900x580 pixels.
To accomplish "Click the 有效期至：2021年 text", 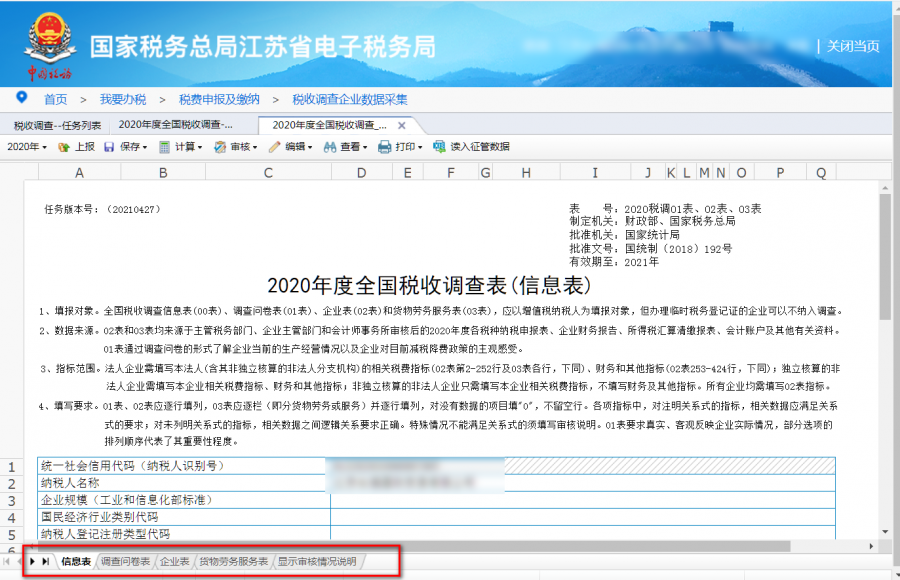I will click(614, 262).
